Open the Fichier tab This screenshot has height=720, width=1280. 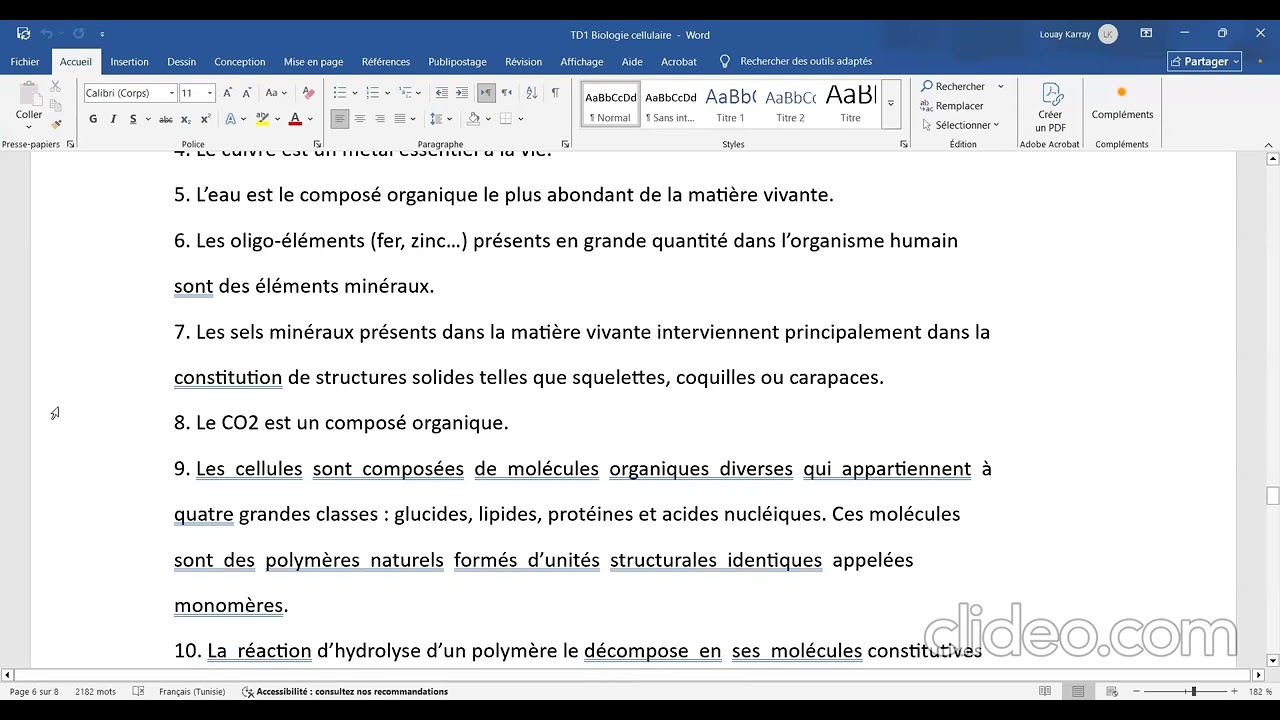pos(25,62)
